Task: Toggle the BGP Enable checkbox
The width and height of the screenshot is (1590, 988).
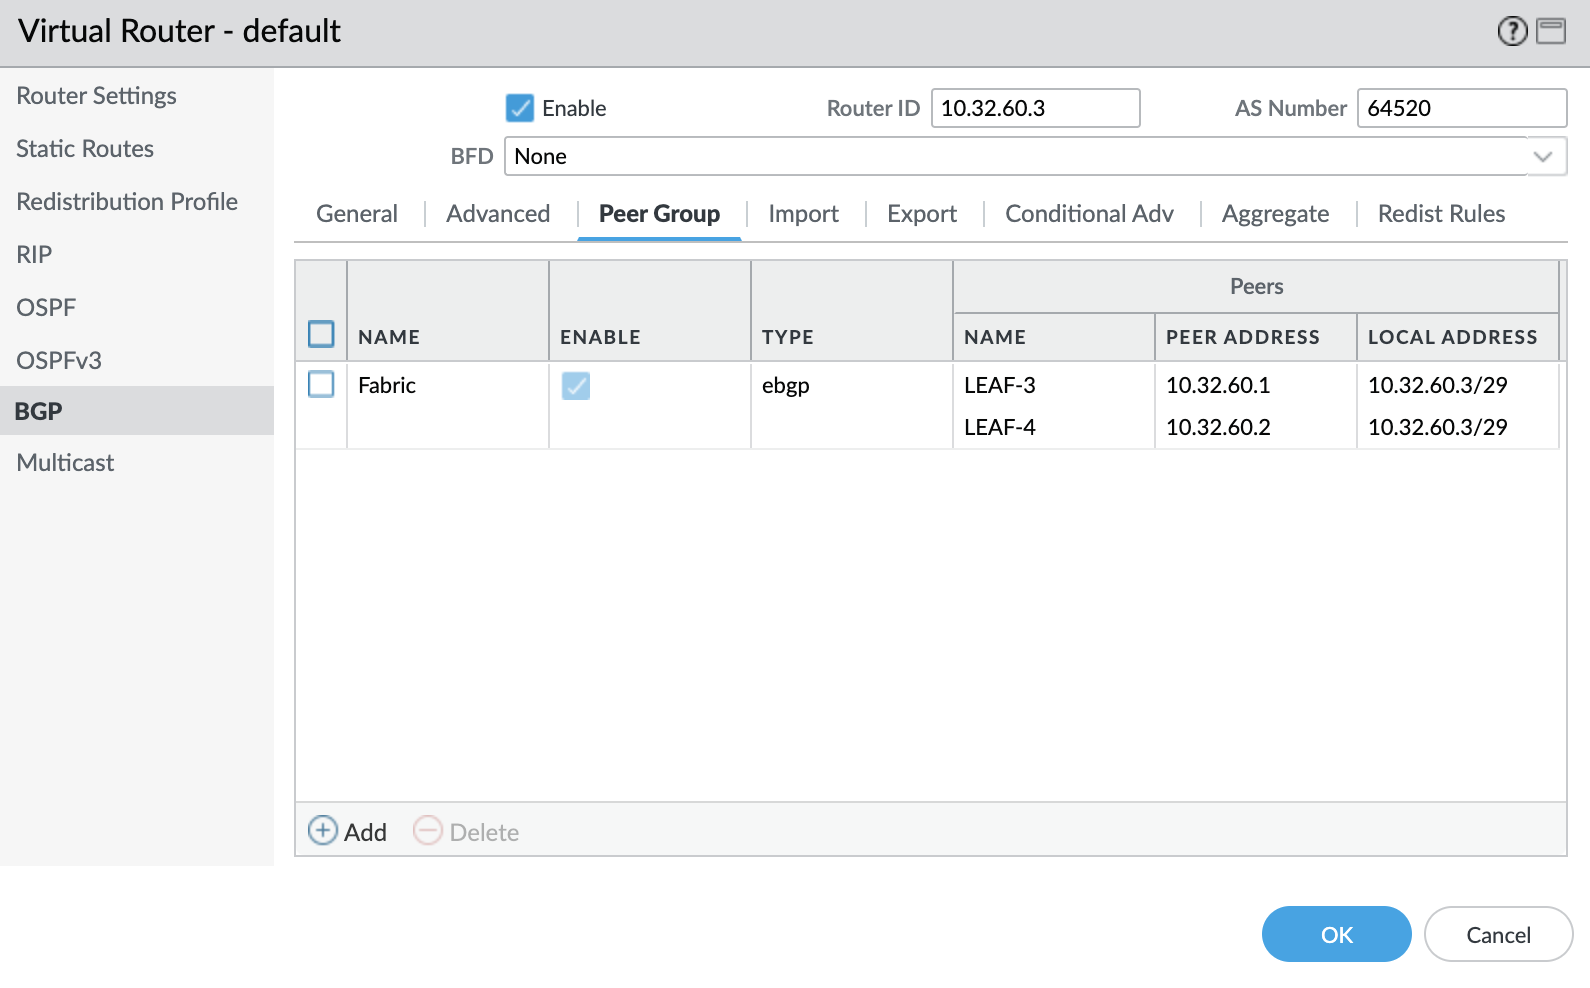Action: 520,108
